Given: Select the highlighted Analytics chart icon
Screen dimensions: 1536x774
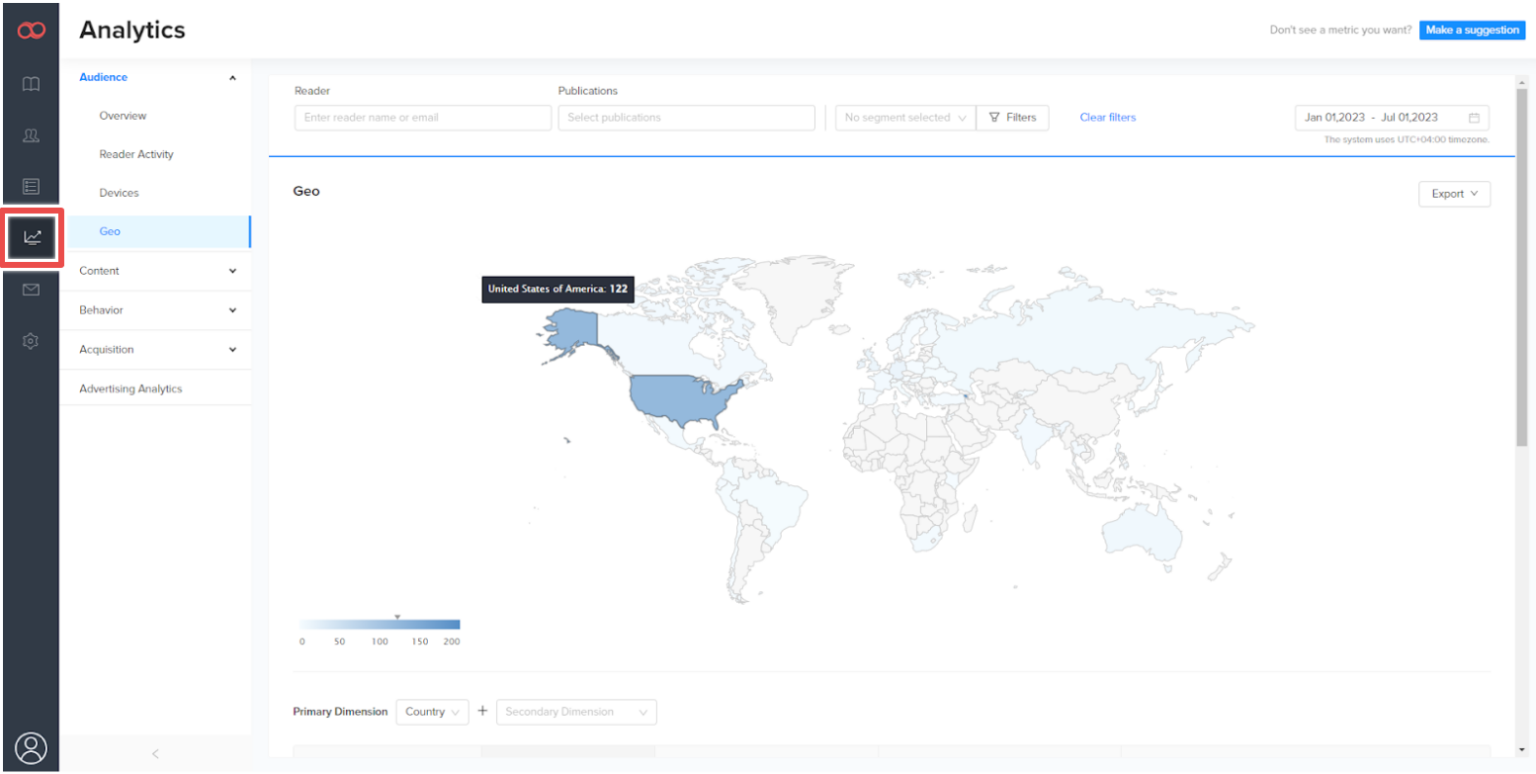Looking at the screenshot, I should (31, 238).
